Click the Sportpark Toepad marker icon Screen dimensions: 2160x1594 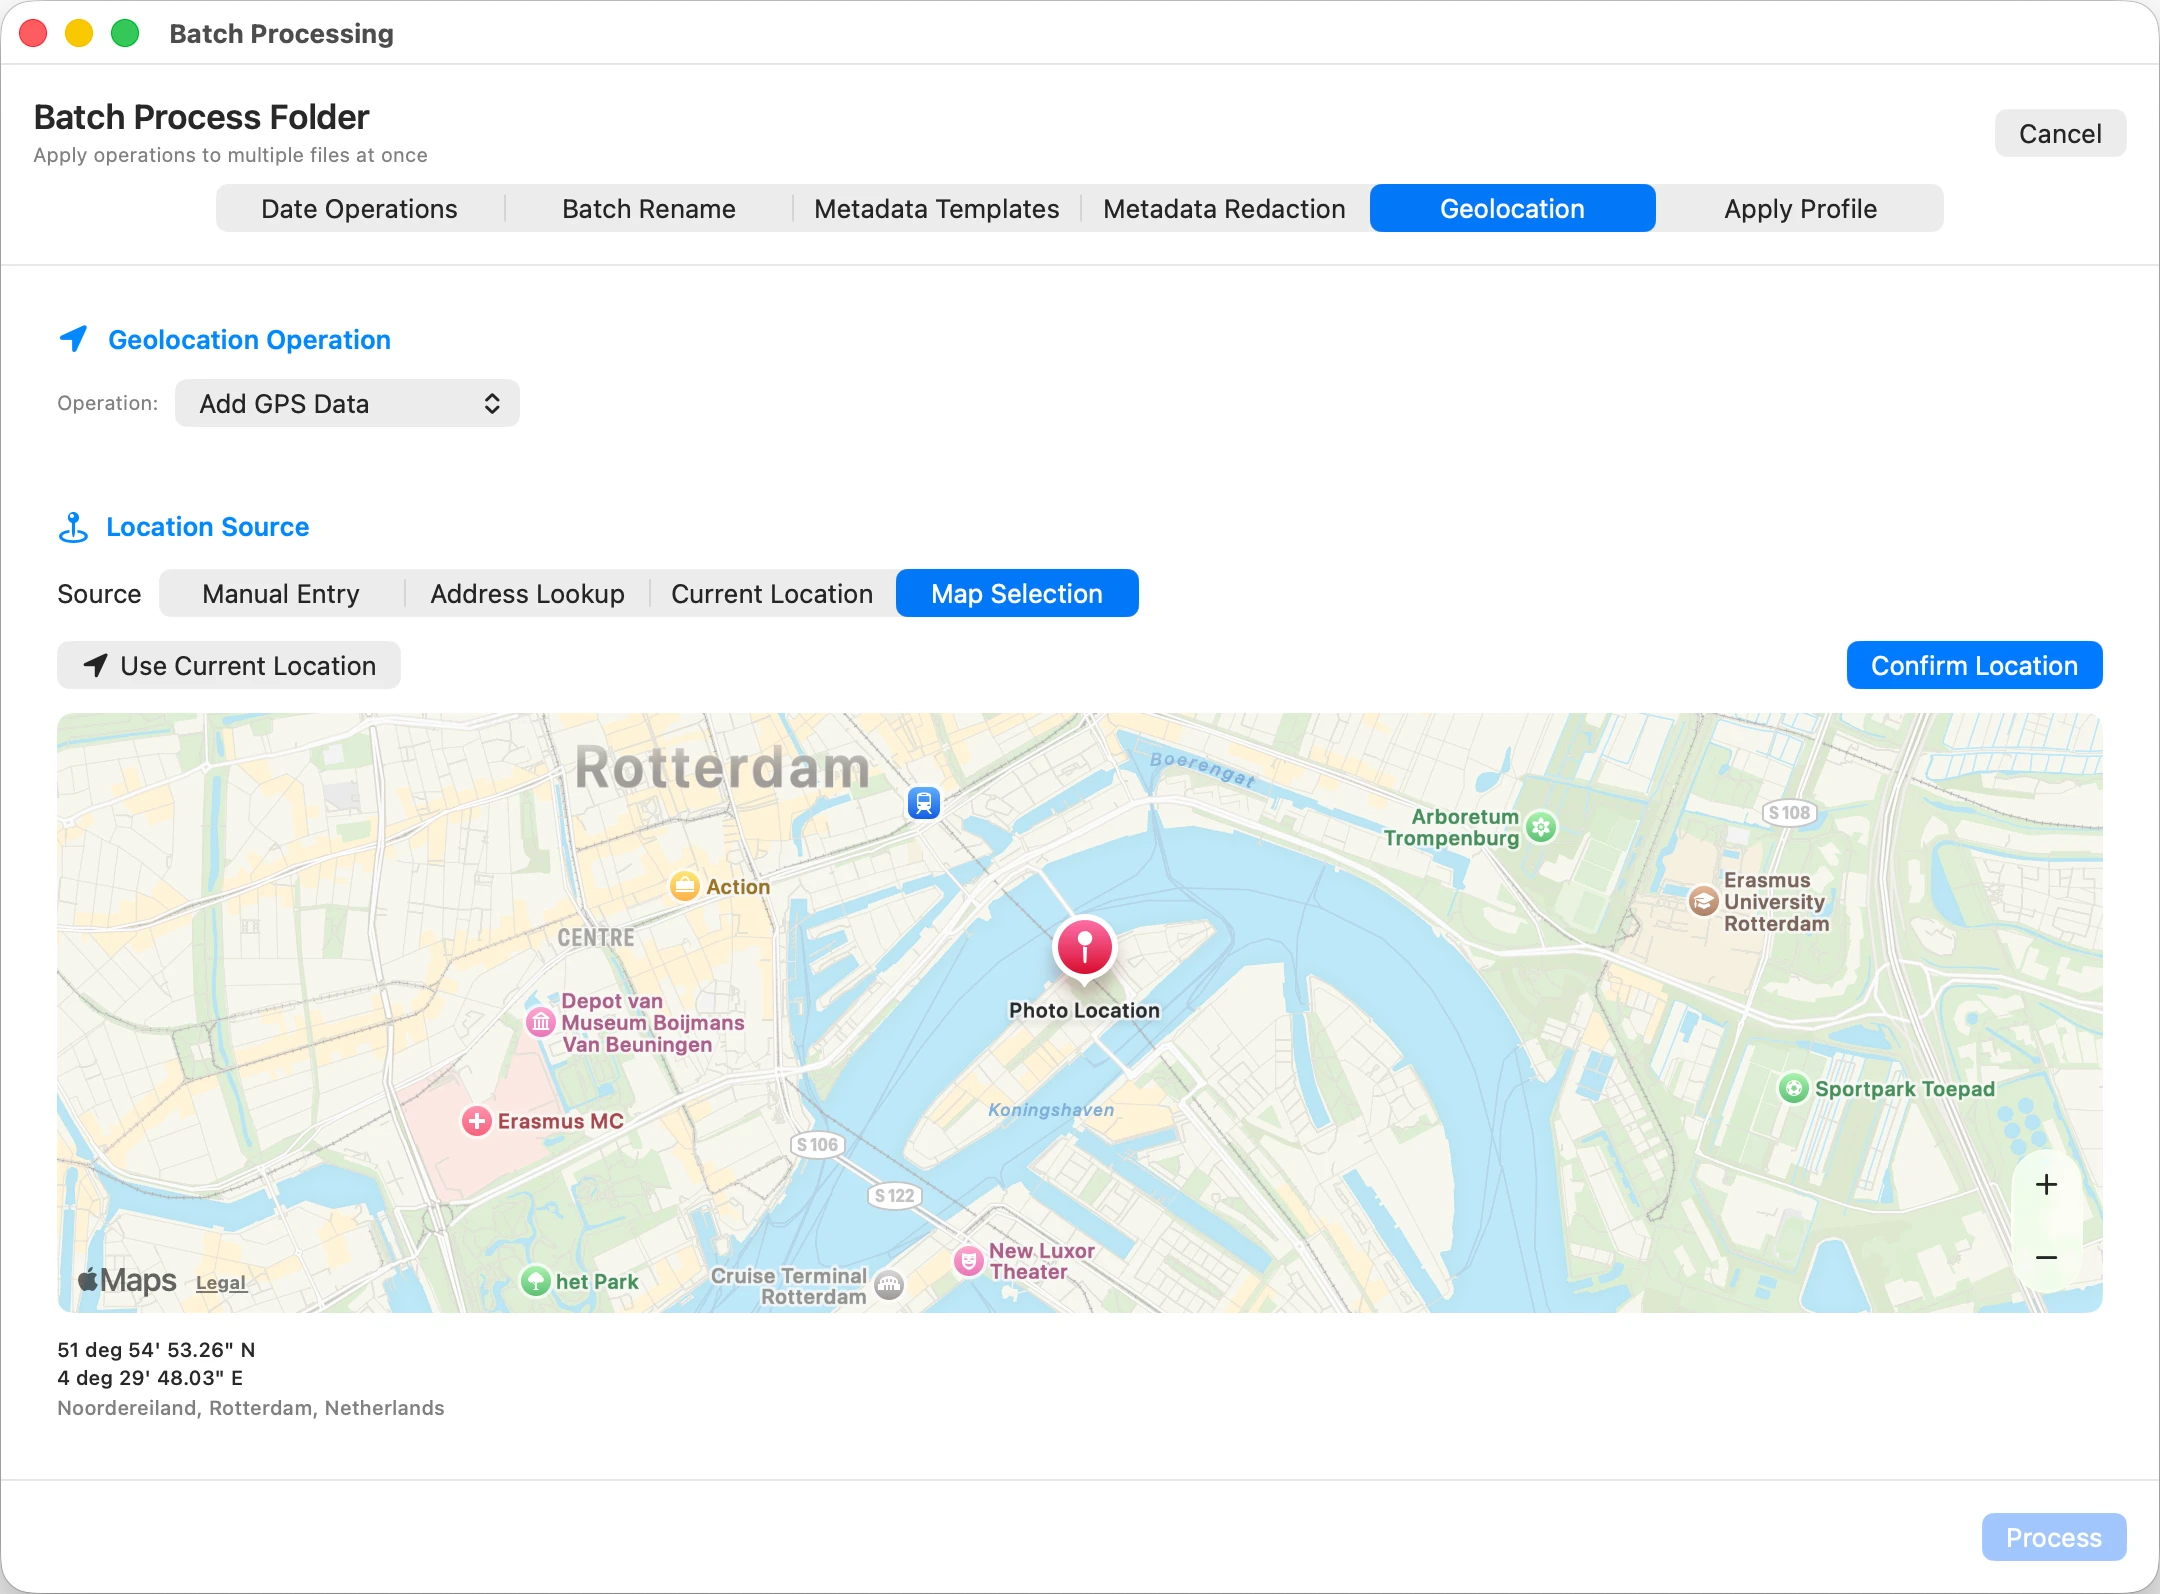[x=1793, y=1088]
